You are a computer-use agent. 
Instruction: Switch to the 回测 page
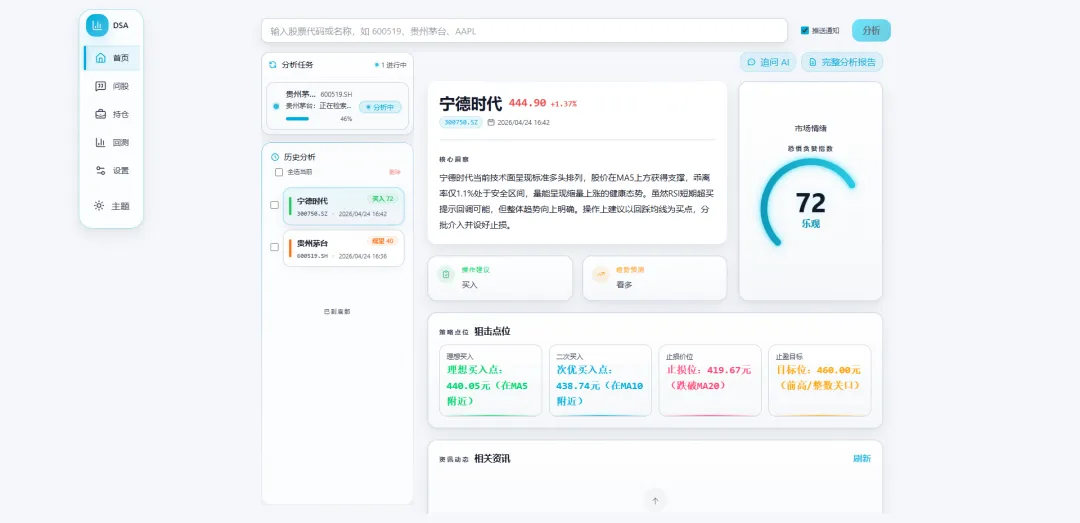[112, 143]
